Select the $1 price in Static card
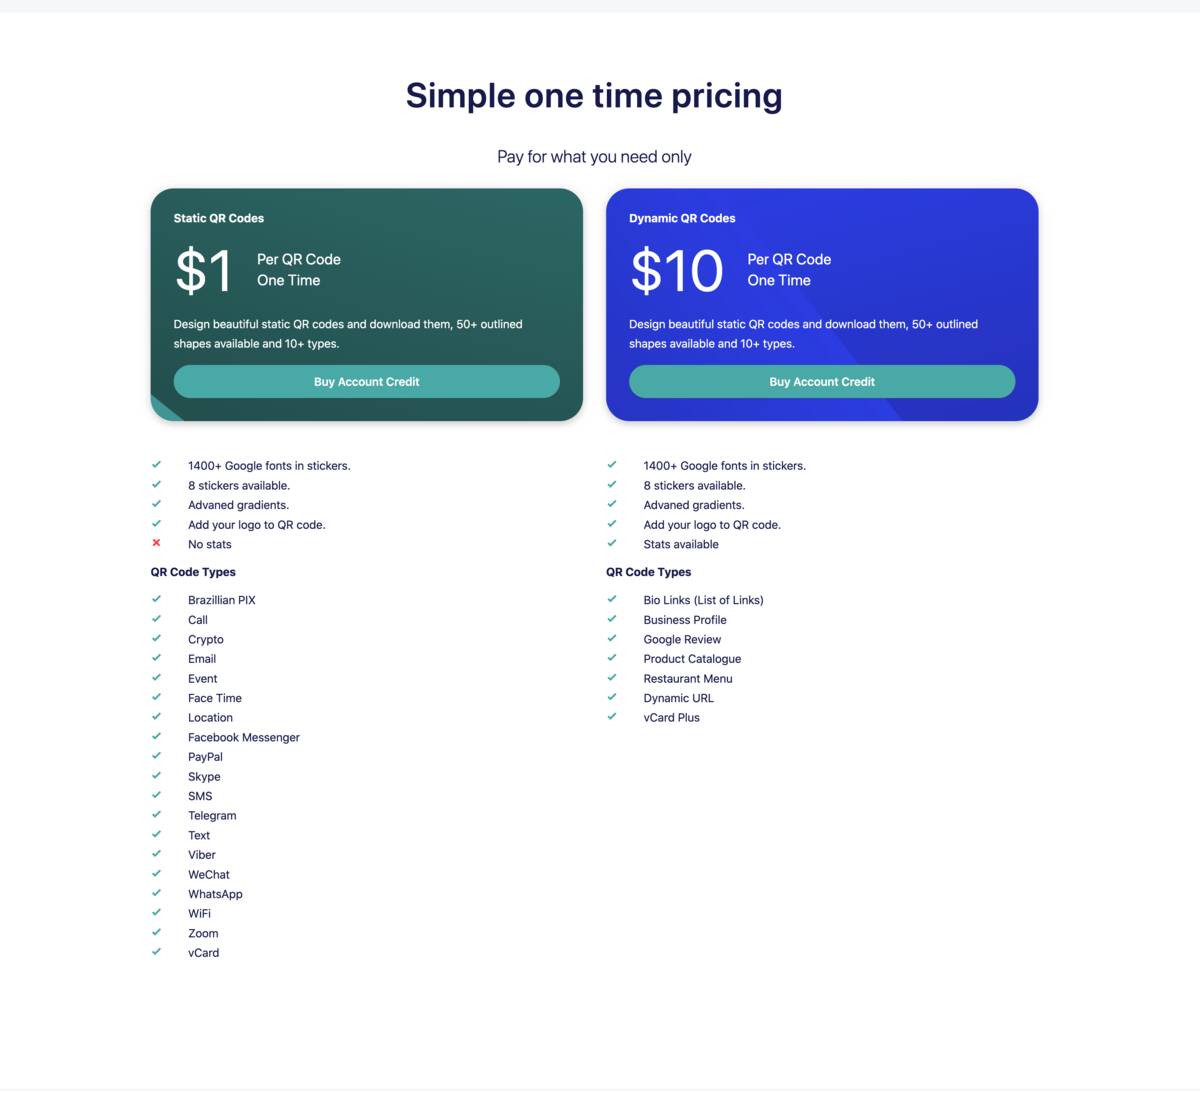1200x1093 pixels. [203, 270]
